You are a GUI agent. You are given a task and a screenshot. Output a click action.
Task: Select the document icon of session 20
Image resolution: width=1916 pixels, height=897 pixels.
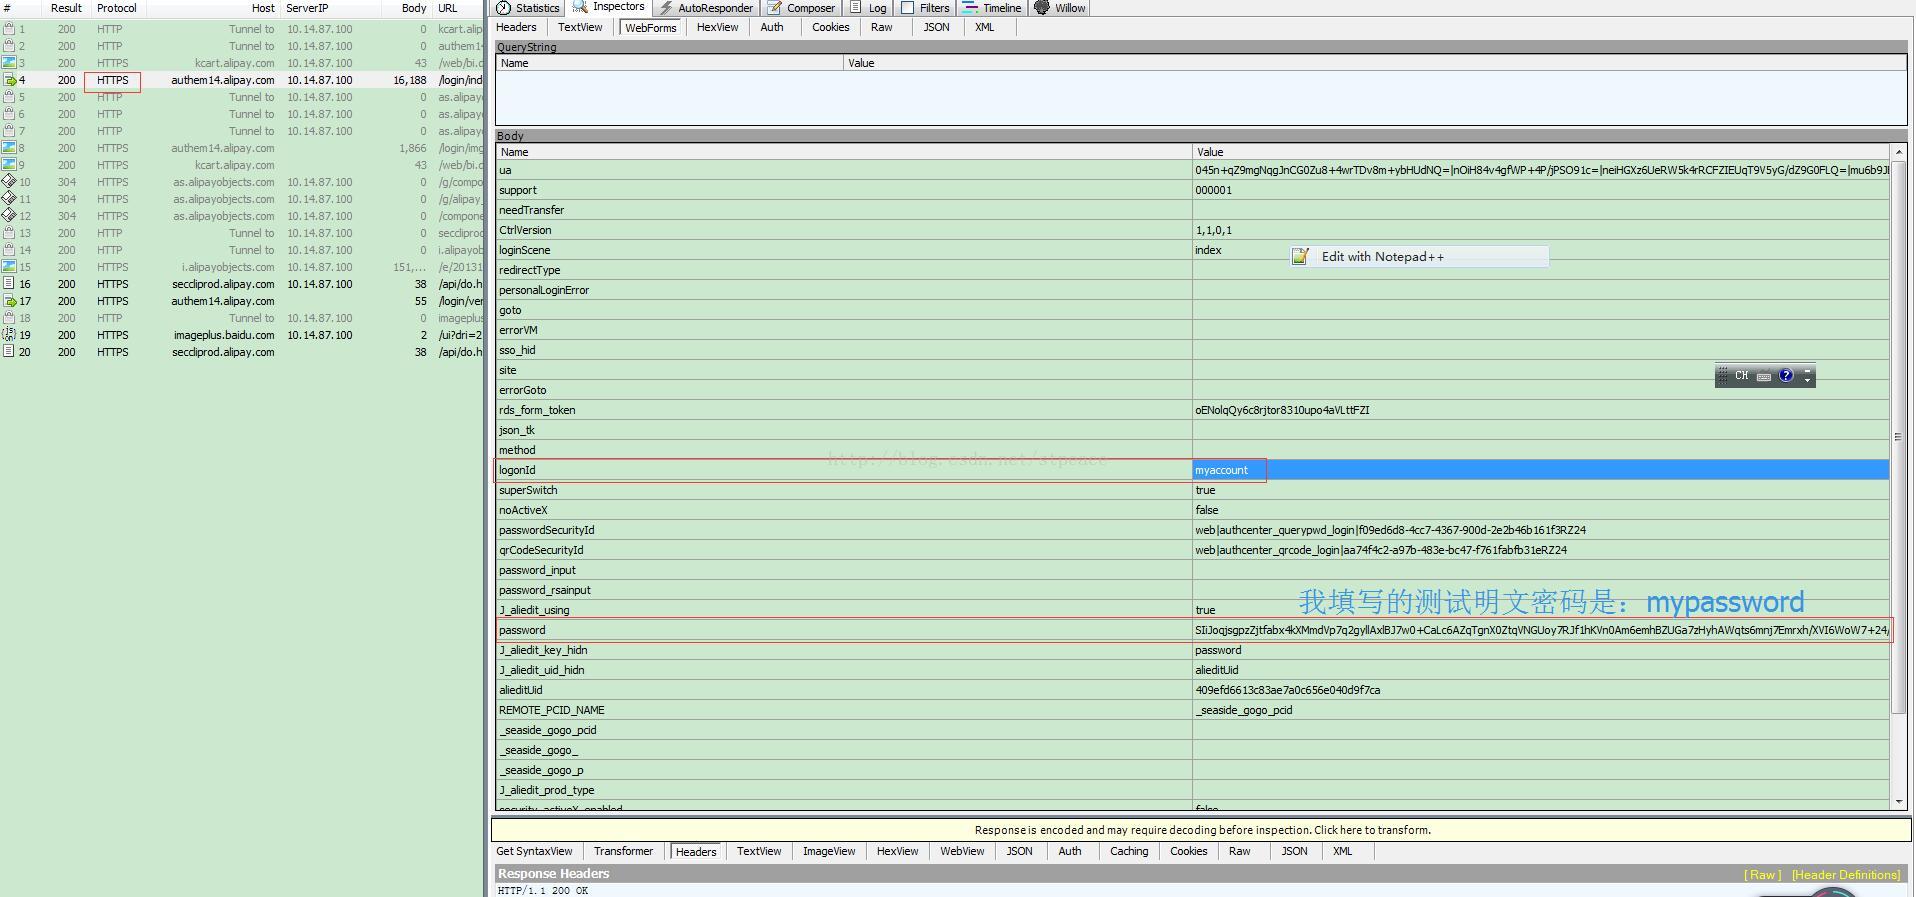9,352
